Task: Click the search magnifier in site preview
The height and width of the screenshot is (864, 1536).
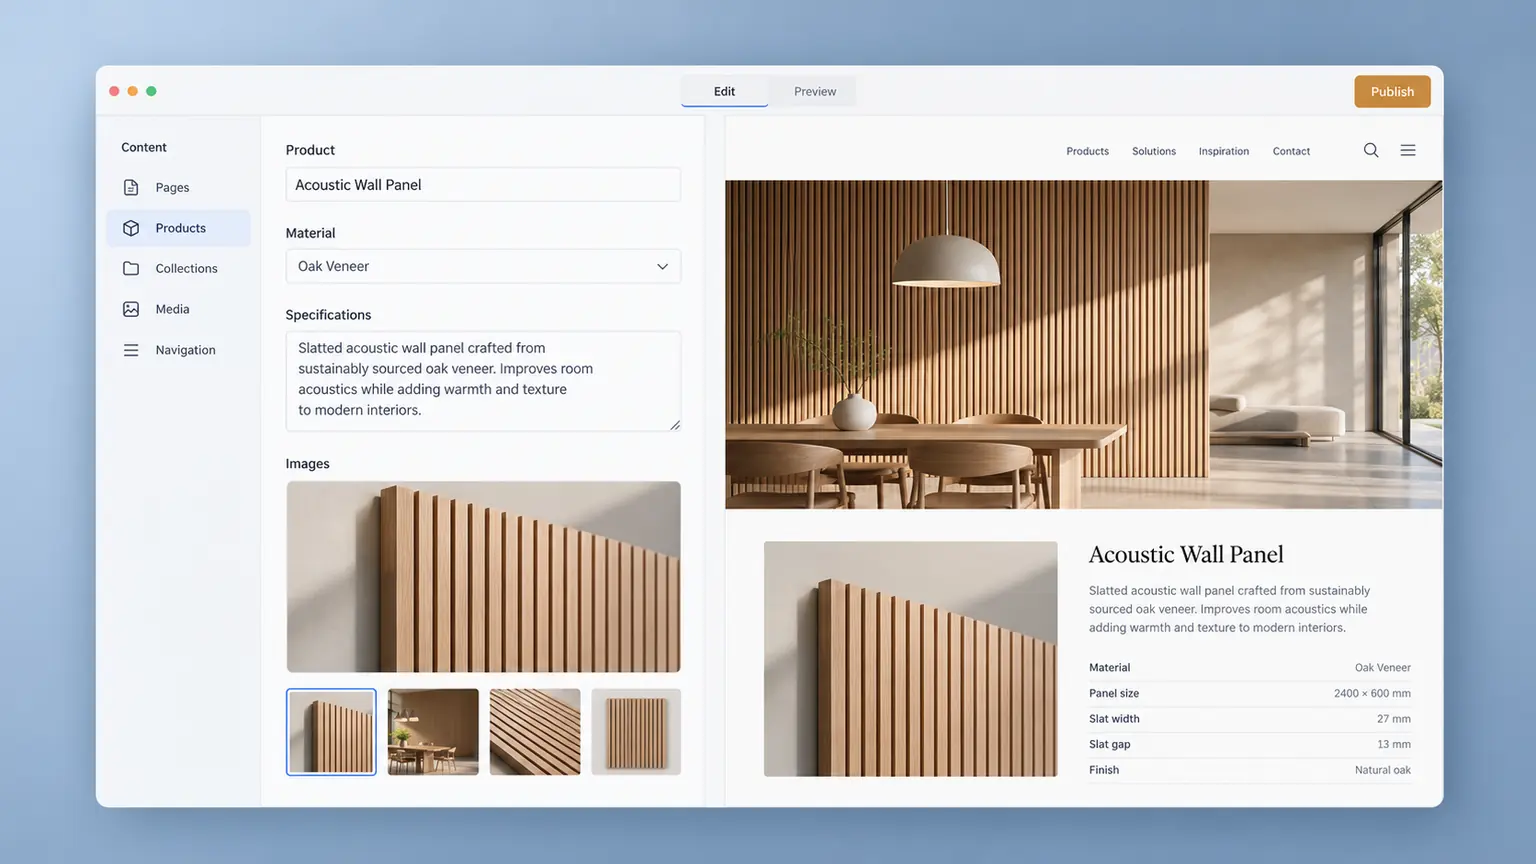Action: click(1371, 150)
